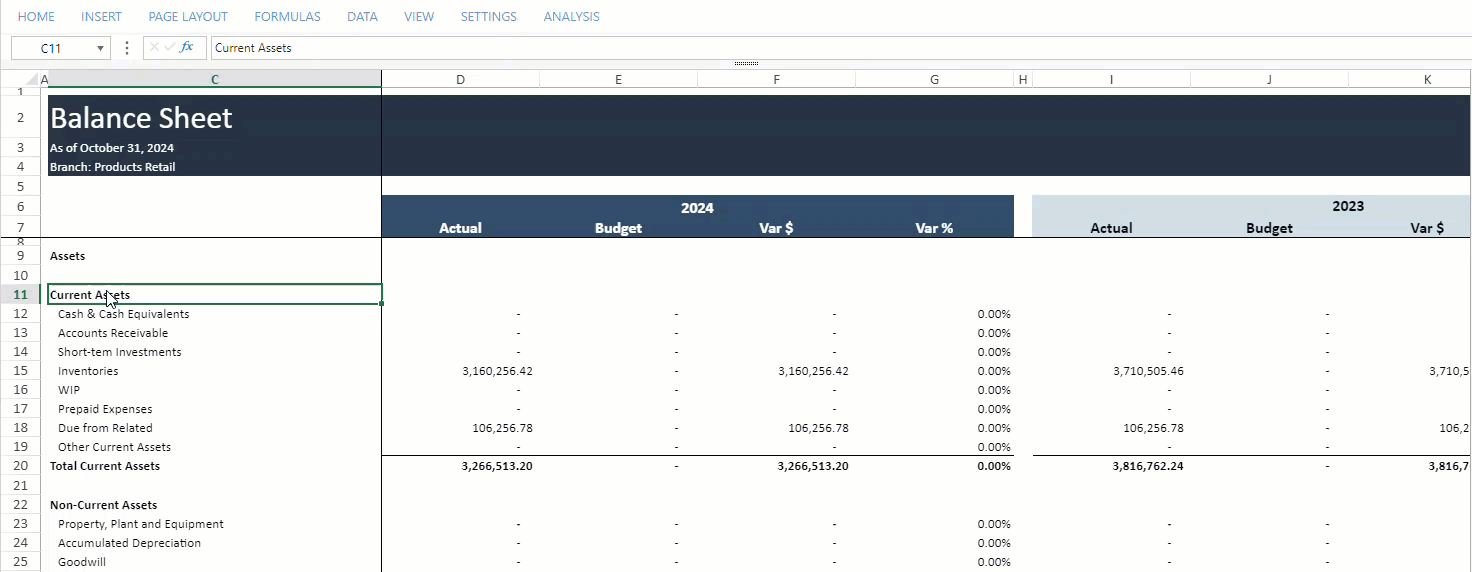This screenshot has height=572, width=1472.
Task: Click the three-dot handle beside name box
Action: pyautogui.click(x=127, y=47)
